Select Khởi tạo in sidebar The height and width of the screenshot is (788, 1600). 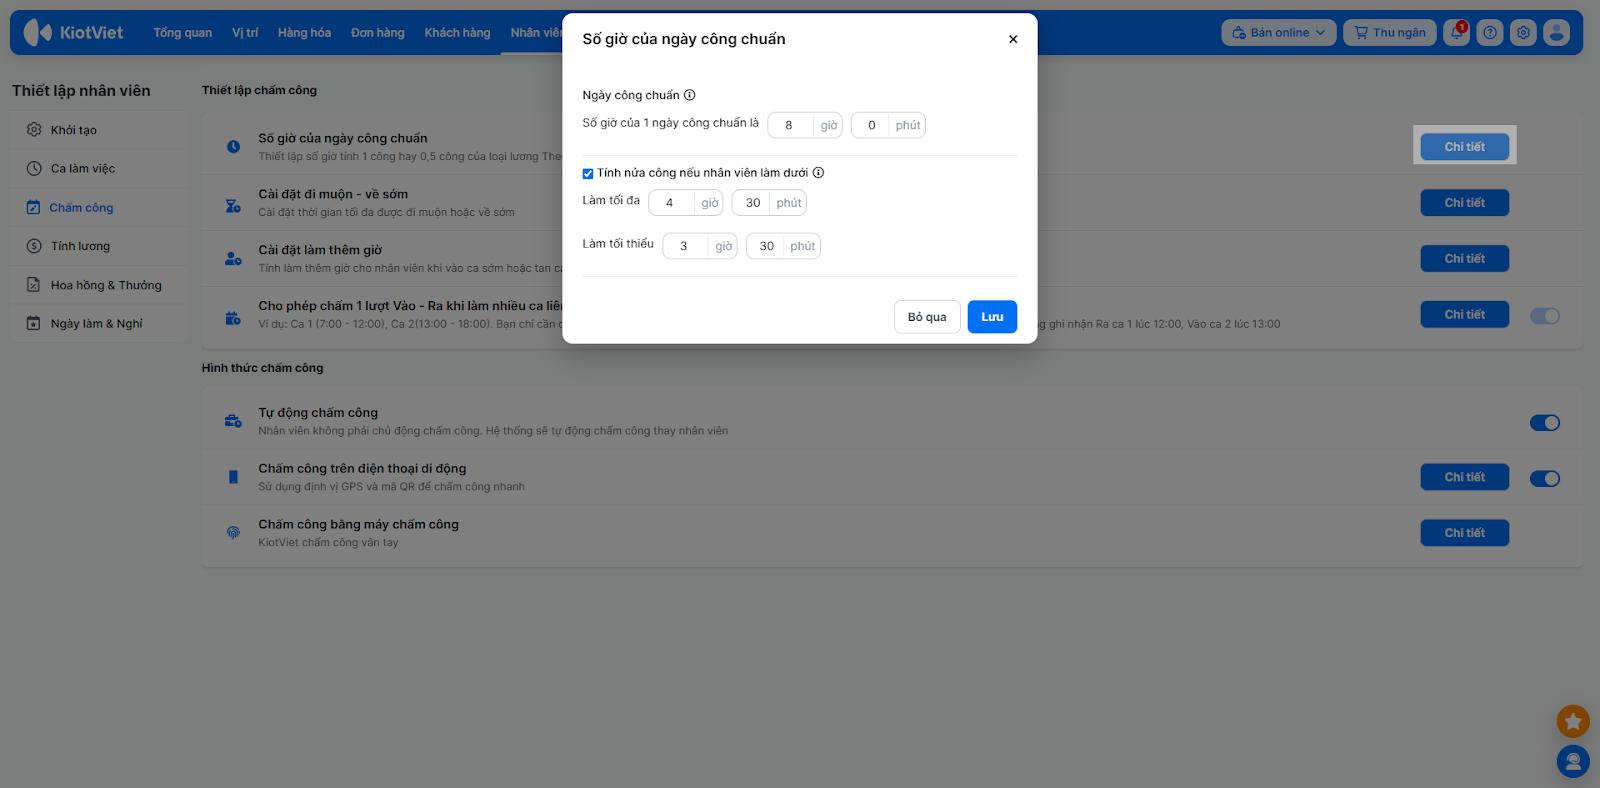[99, 130]
